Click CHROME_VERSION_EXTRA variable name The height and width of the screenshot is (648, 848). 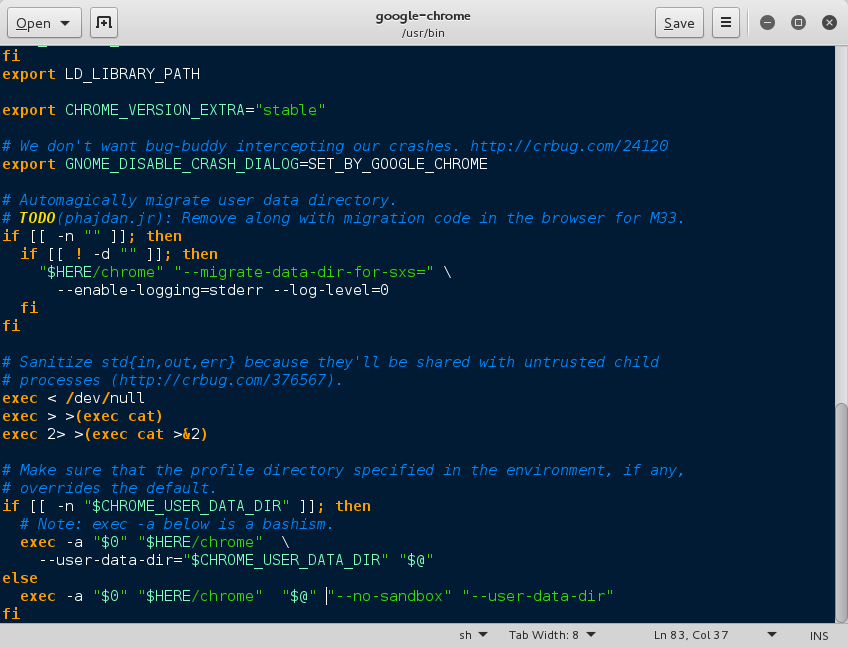pos(155,110)
